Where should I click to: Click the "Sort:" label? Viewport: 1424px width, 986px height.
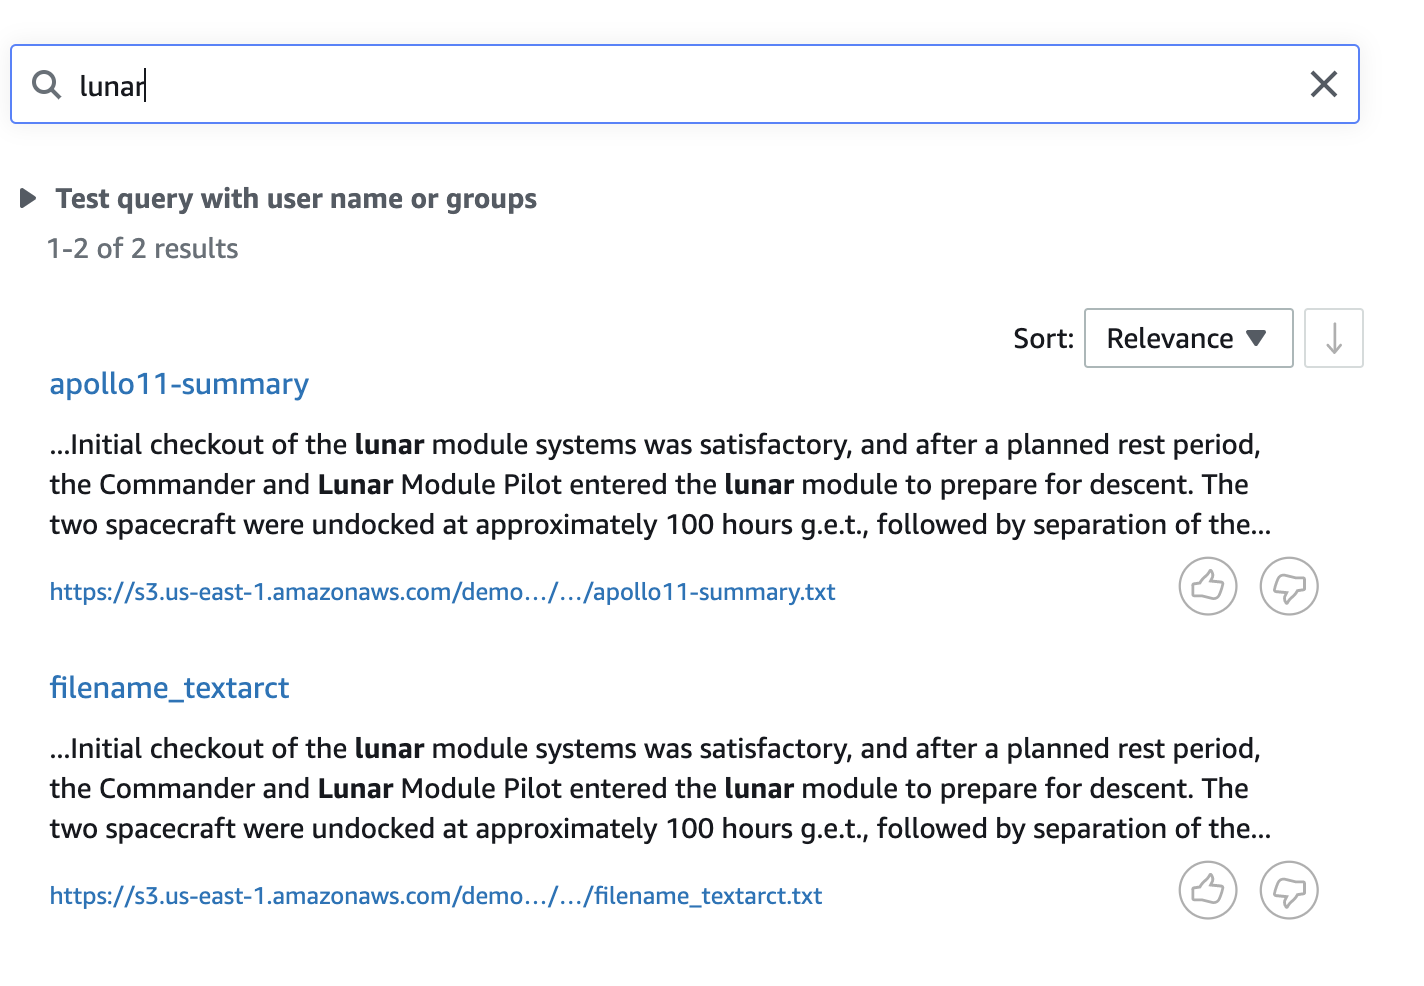point(1043,339)
